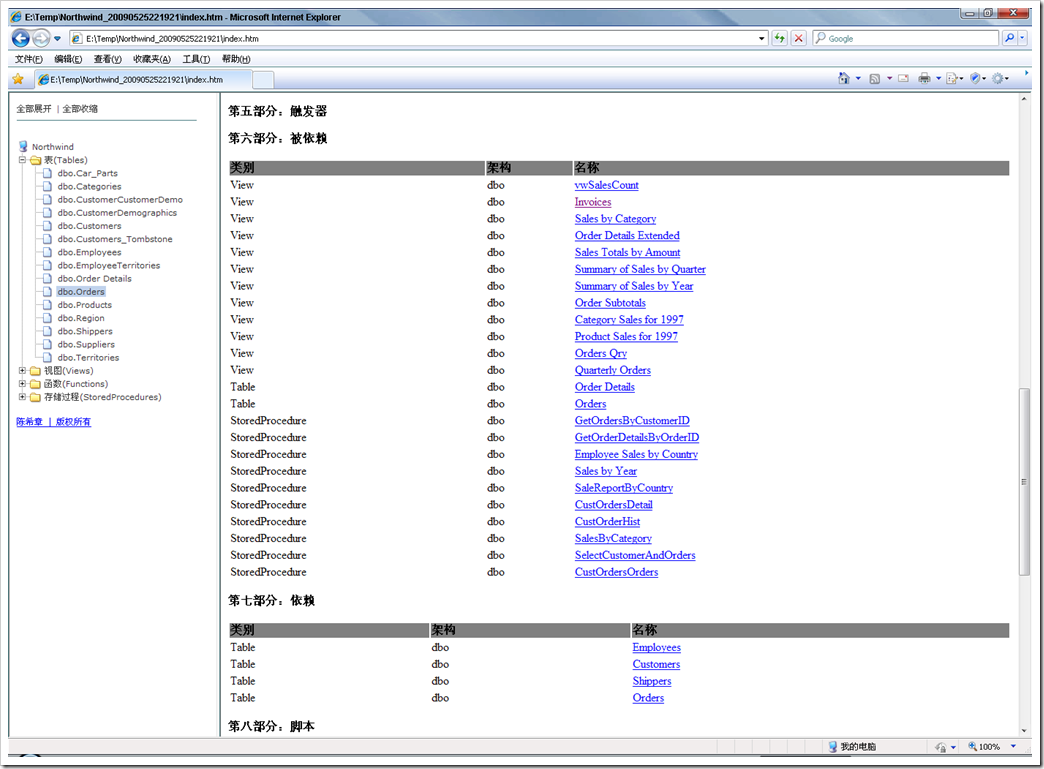Open Sales by Category link
This screenshot has width=1044, height=769.
tap(615, 218)
